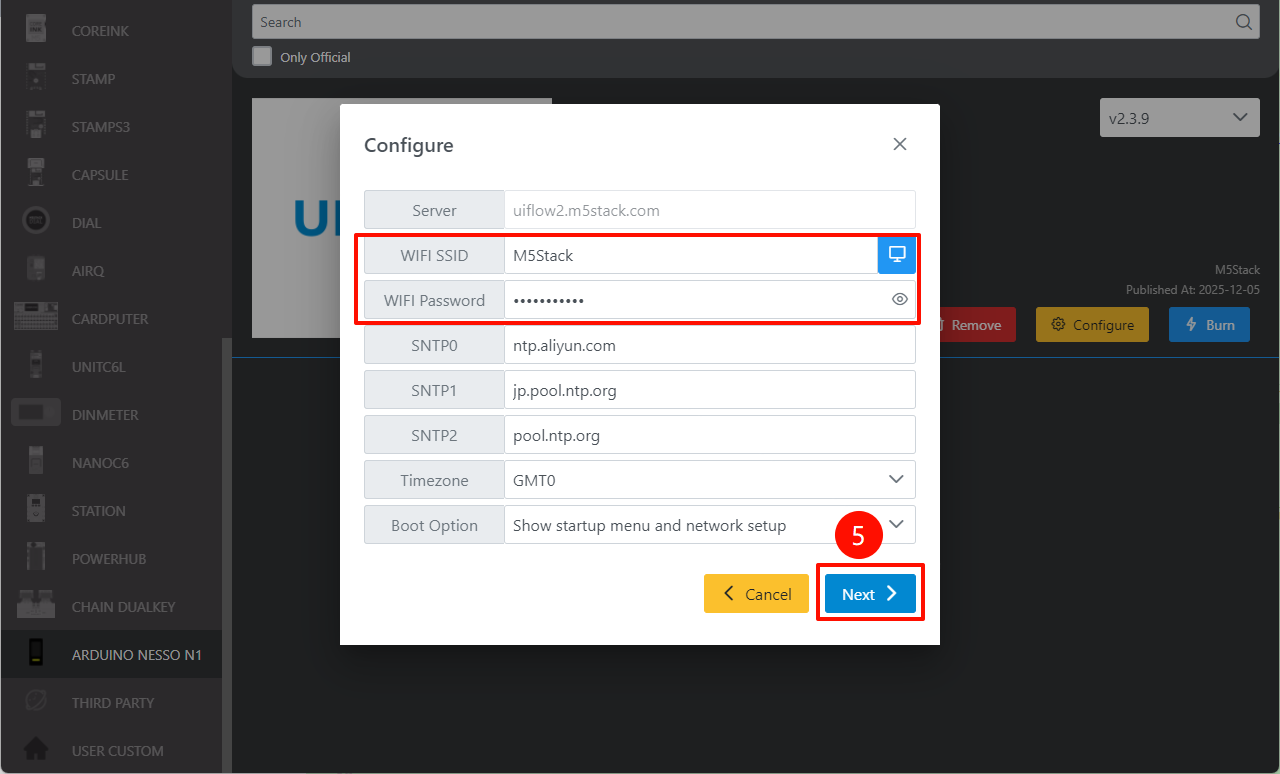
Task: Select the Dial device icon
Action: [36, 223]
